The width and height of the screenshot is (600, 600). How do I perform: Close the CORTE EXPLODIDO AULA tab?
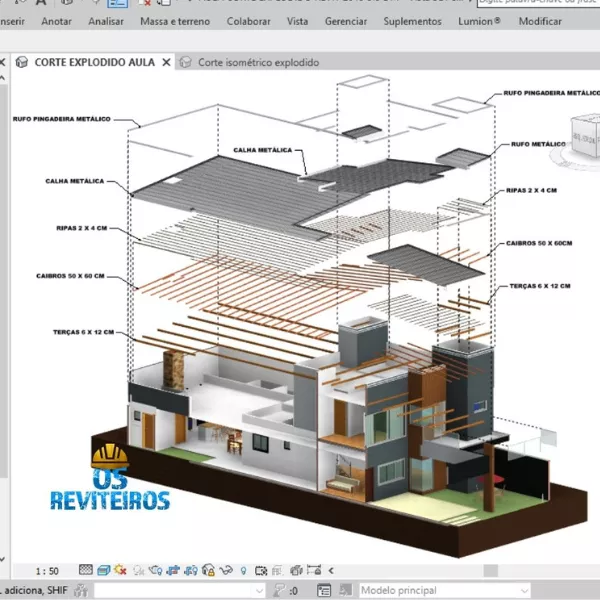[x=166, y=62]
